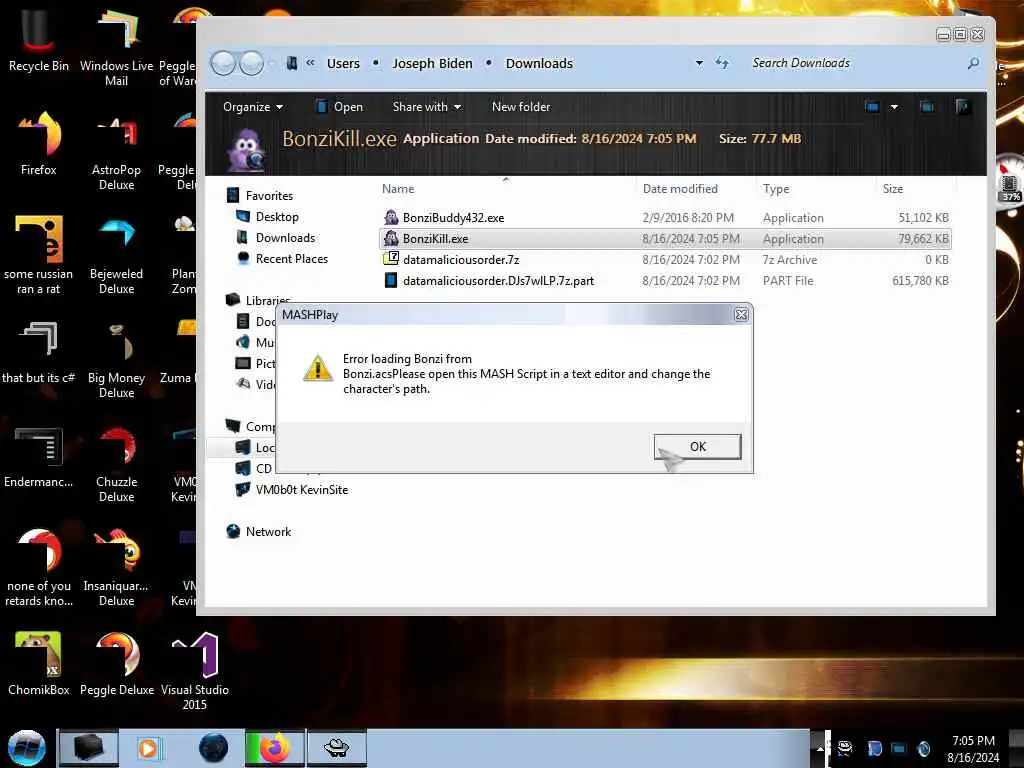This screenshot has width=1024, height=768.
Task: Click the Firefox taskbar button
Action: [275, 748]
